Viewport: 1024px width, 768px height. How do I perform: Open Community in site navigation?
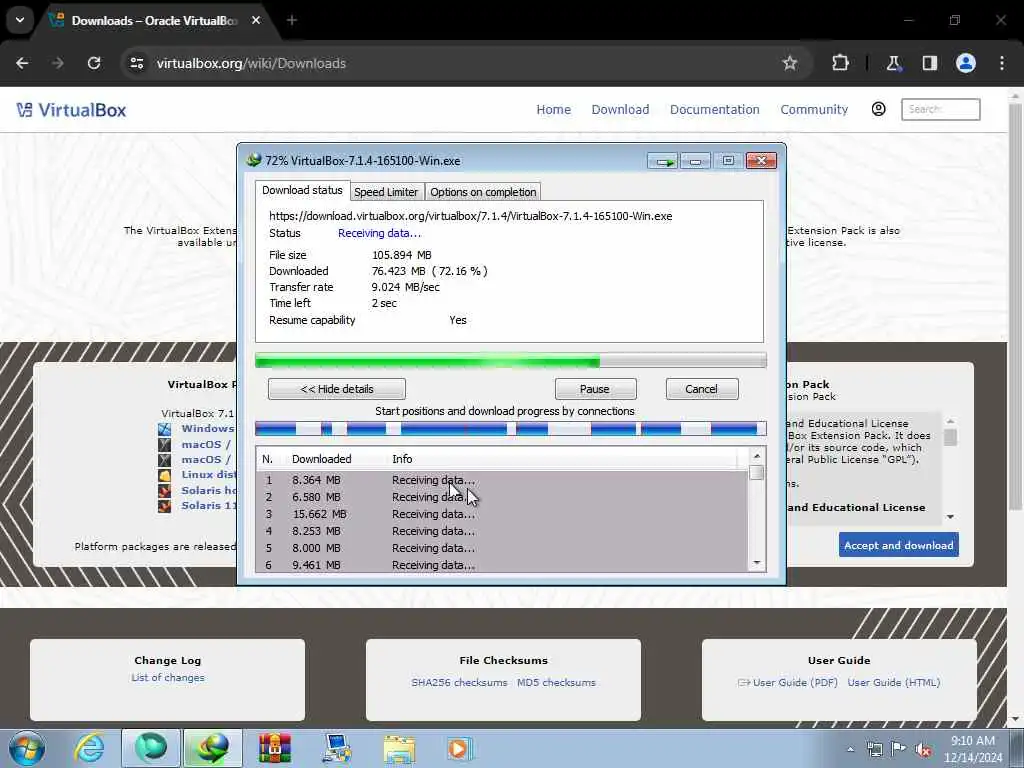click(x=814, y=110)
